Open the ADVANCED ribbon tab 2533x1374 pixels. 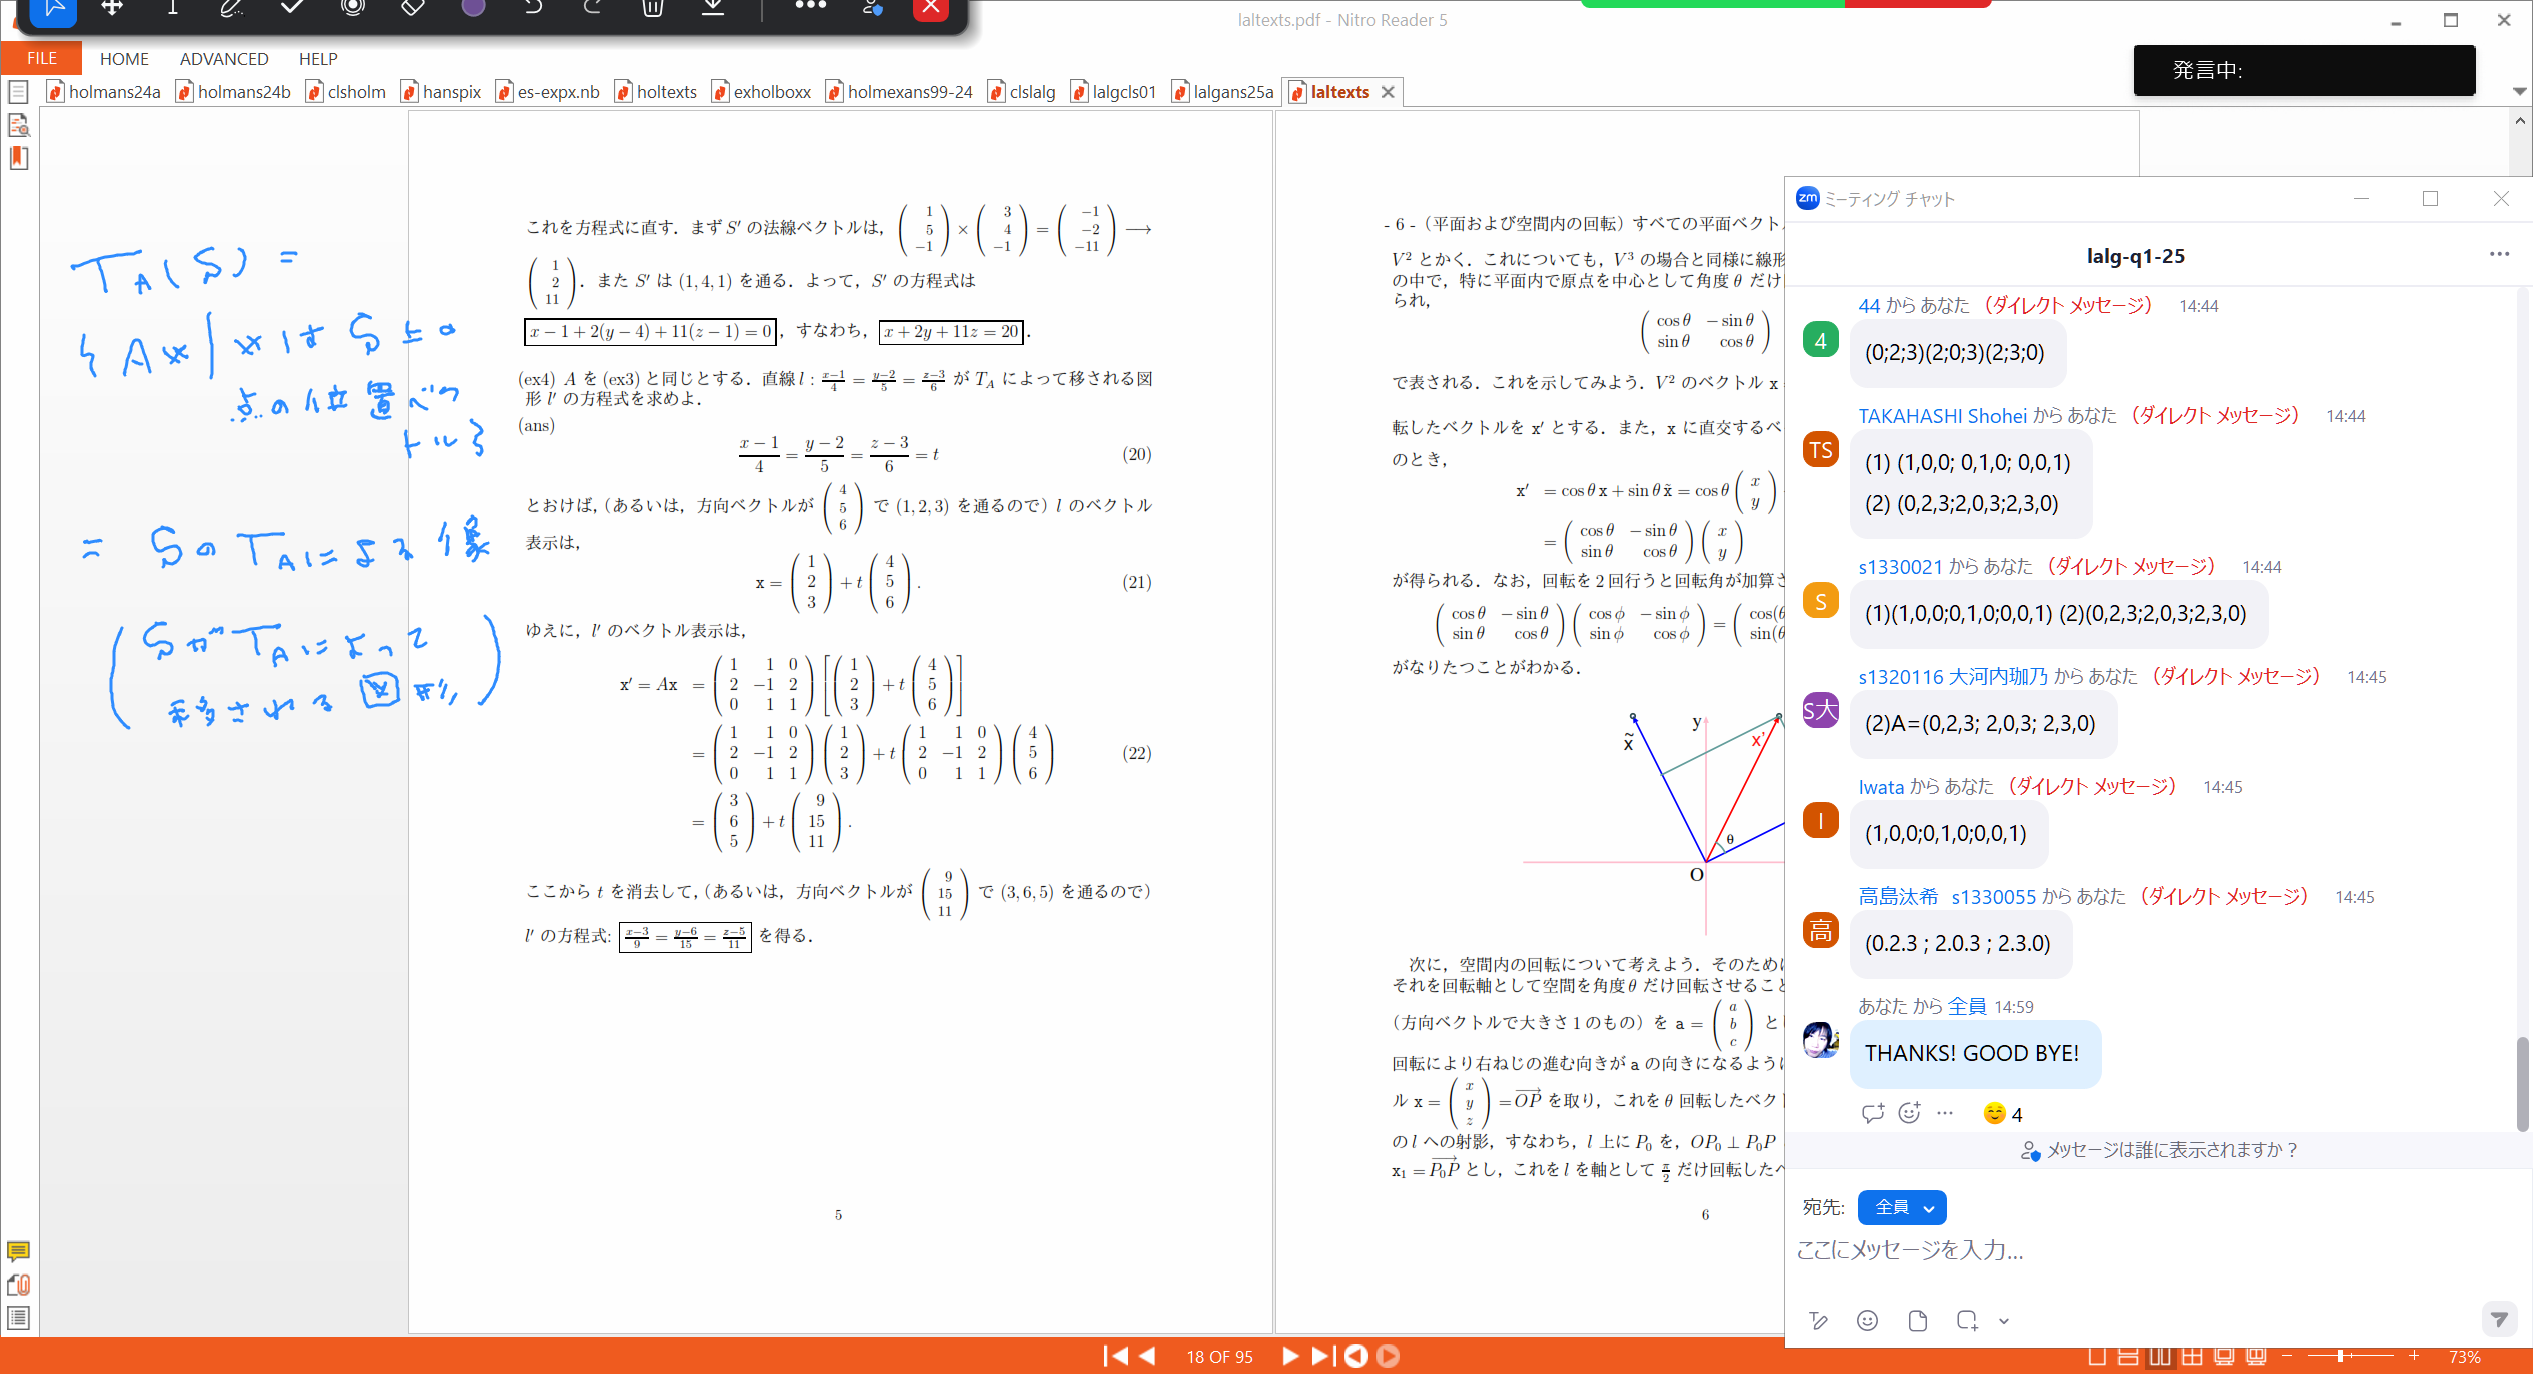point(224,59)
